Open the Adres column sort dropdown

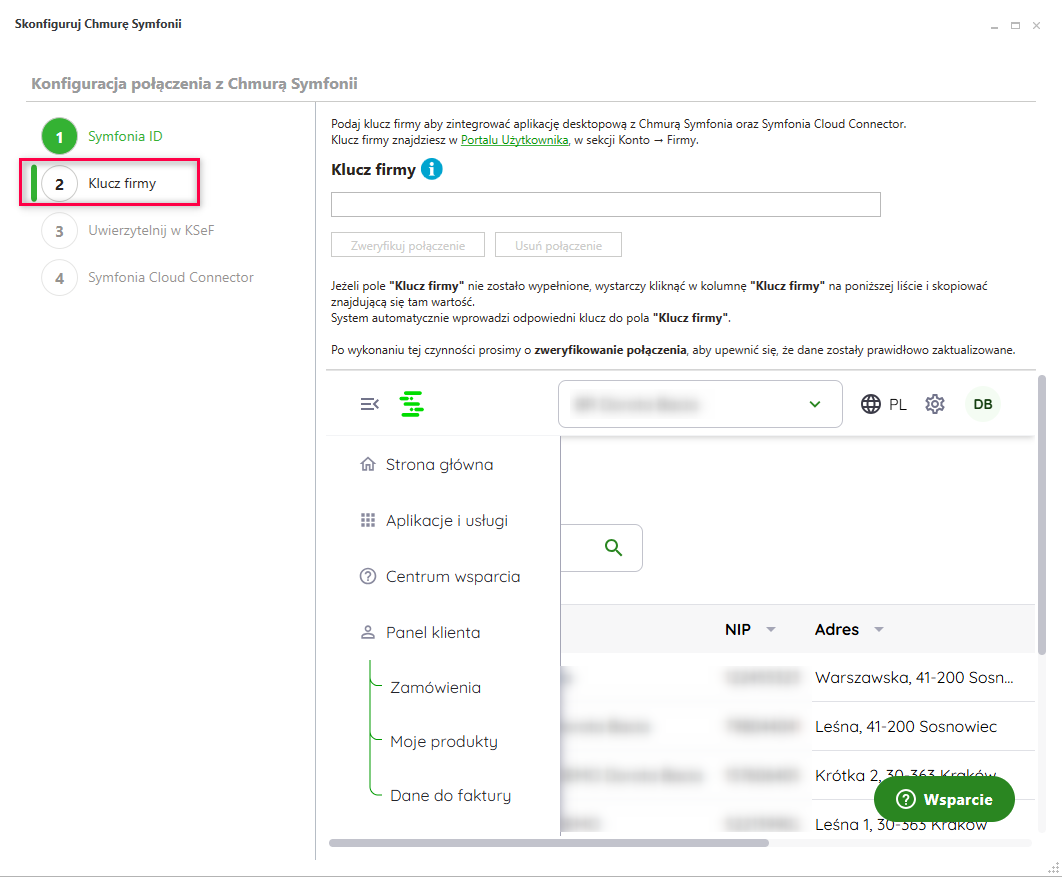pos(879,630)
